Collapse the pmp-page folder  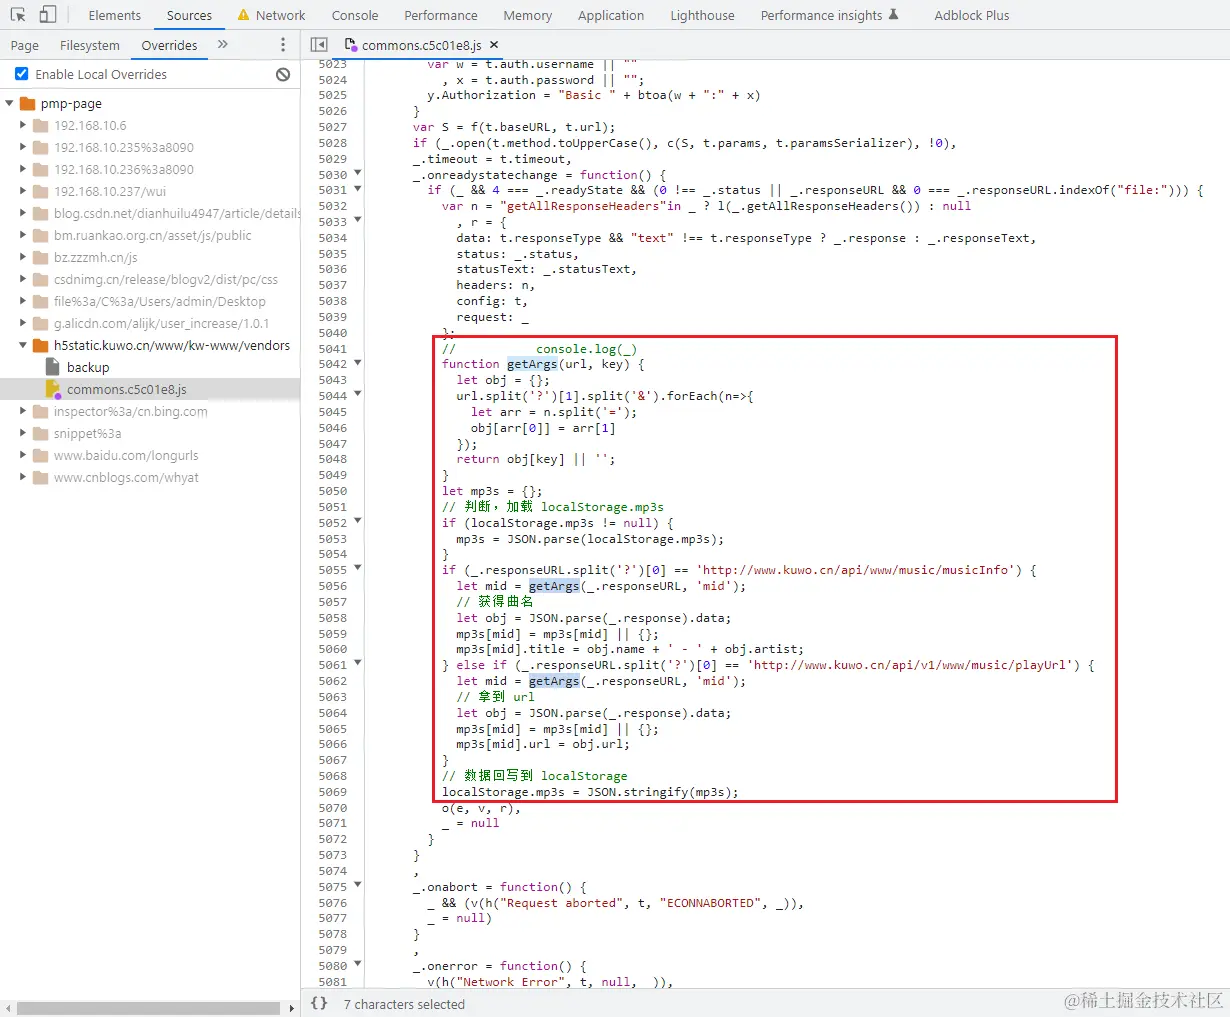point(9,104)
